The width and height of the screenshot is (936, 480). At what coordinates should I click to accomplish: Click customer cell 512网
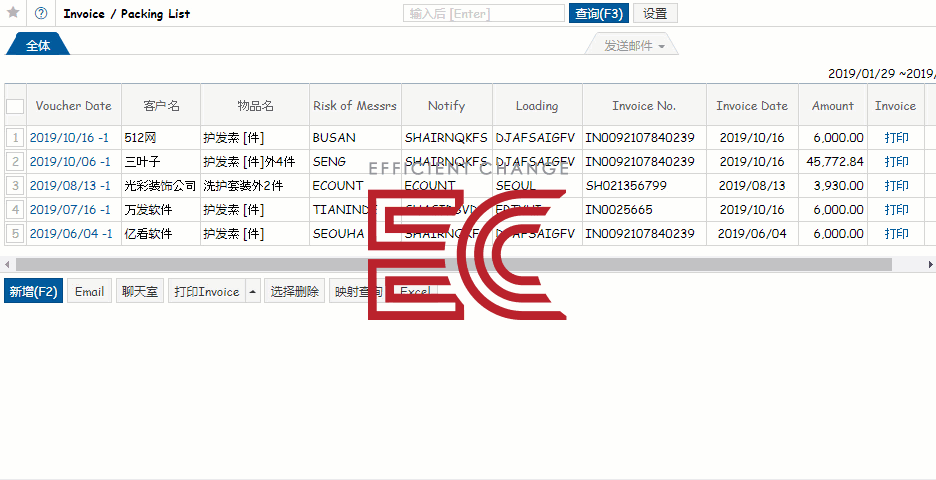click(x=161, y=138)
